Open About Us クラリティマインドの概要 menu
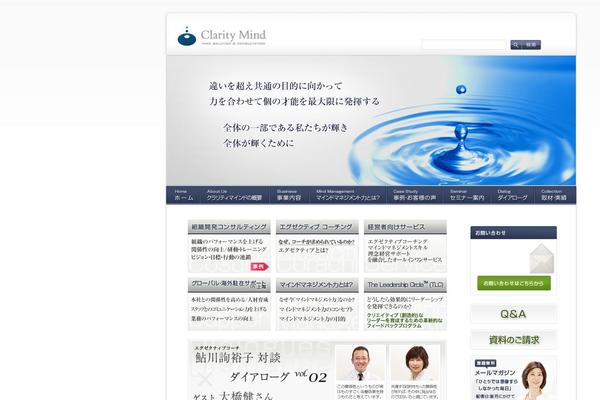 point(235,195)
